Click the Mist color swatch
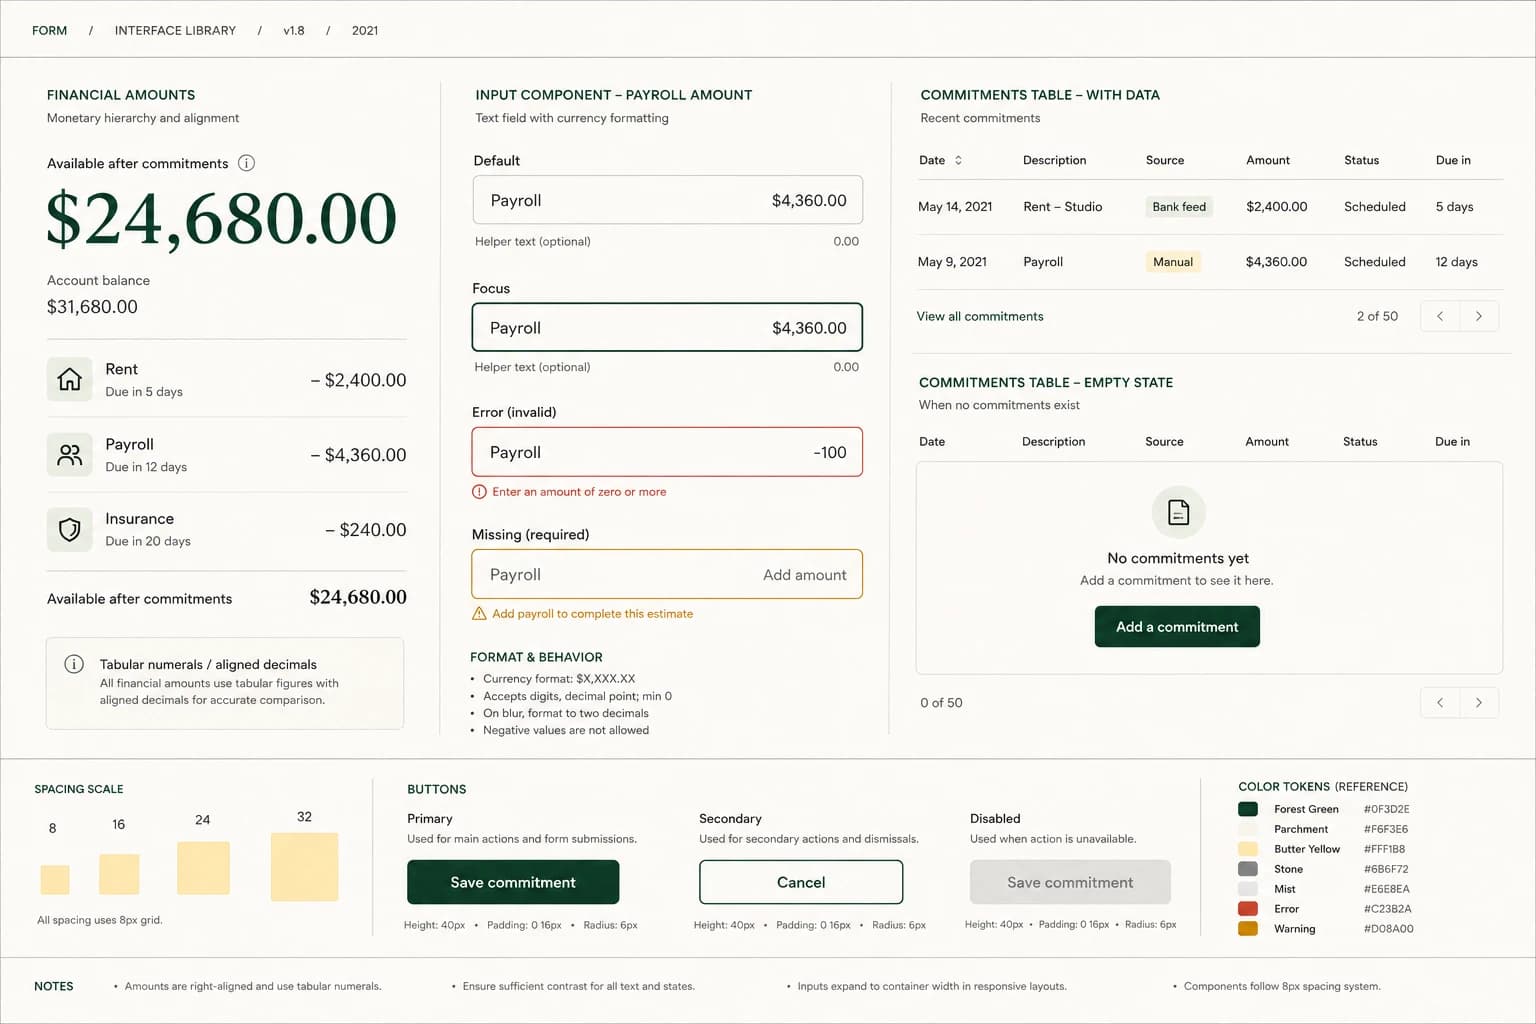Viewport: 1536px width, 1024px height. click(1248, 889)
